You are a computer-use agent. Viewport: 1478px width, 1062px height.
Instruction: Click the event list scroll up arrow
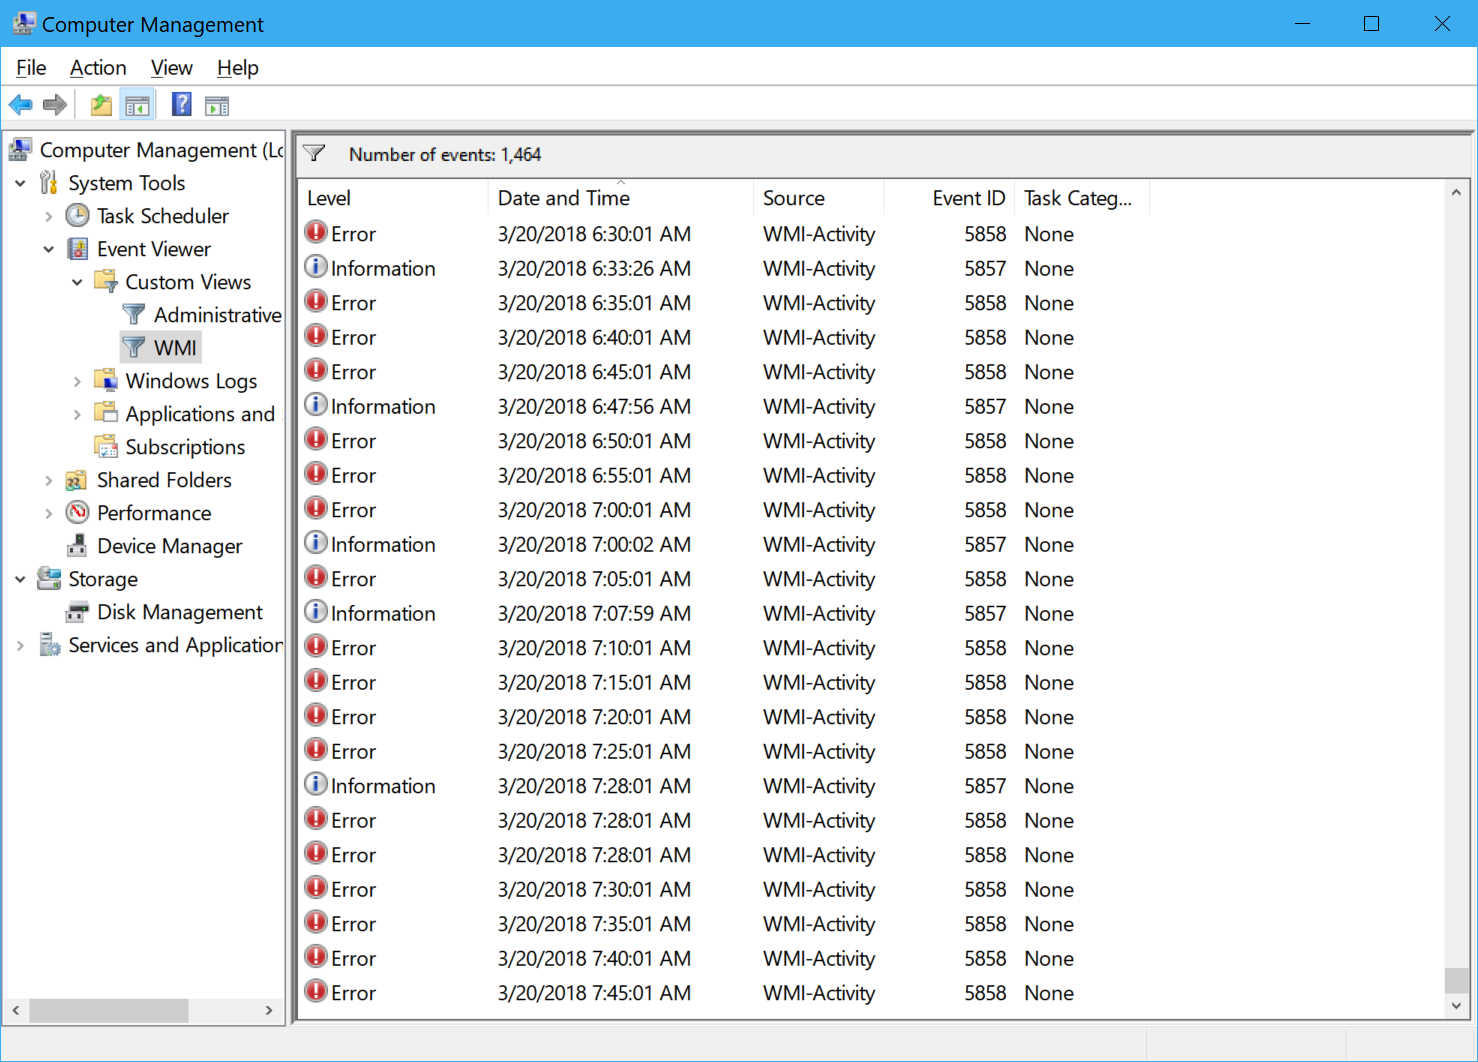[x=1456, y=193]
